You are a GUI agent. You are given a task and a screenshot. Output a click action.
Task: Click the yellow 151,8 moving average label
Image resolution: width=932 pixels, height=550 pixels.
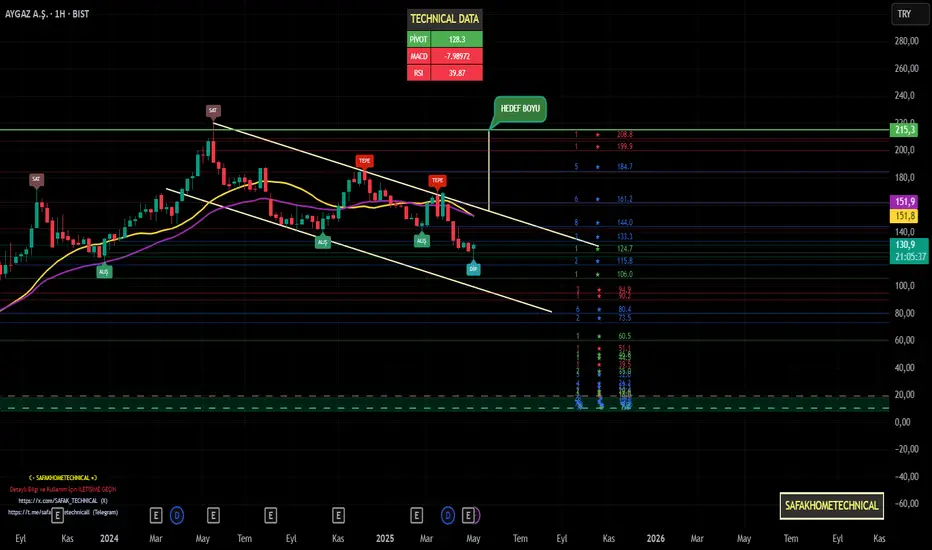905,216
